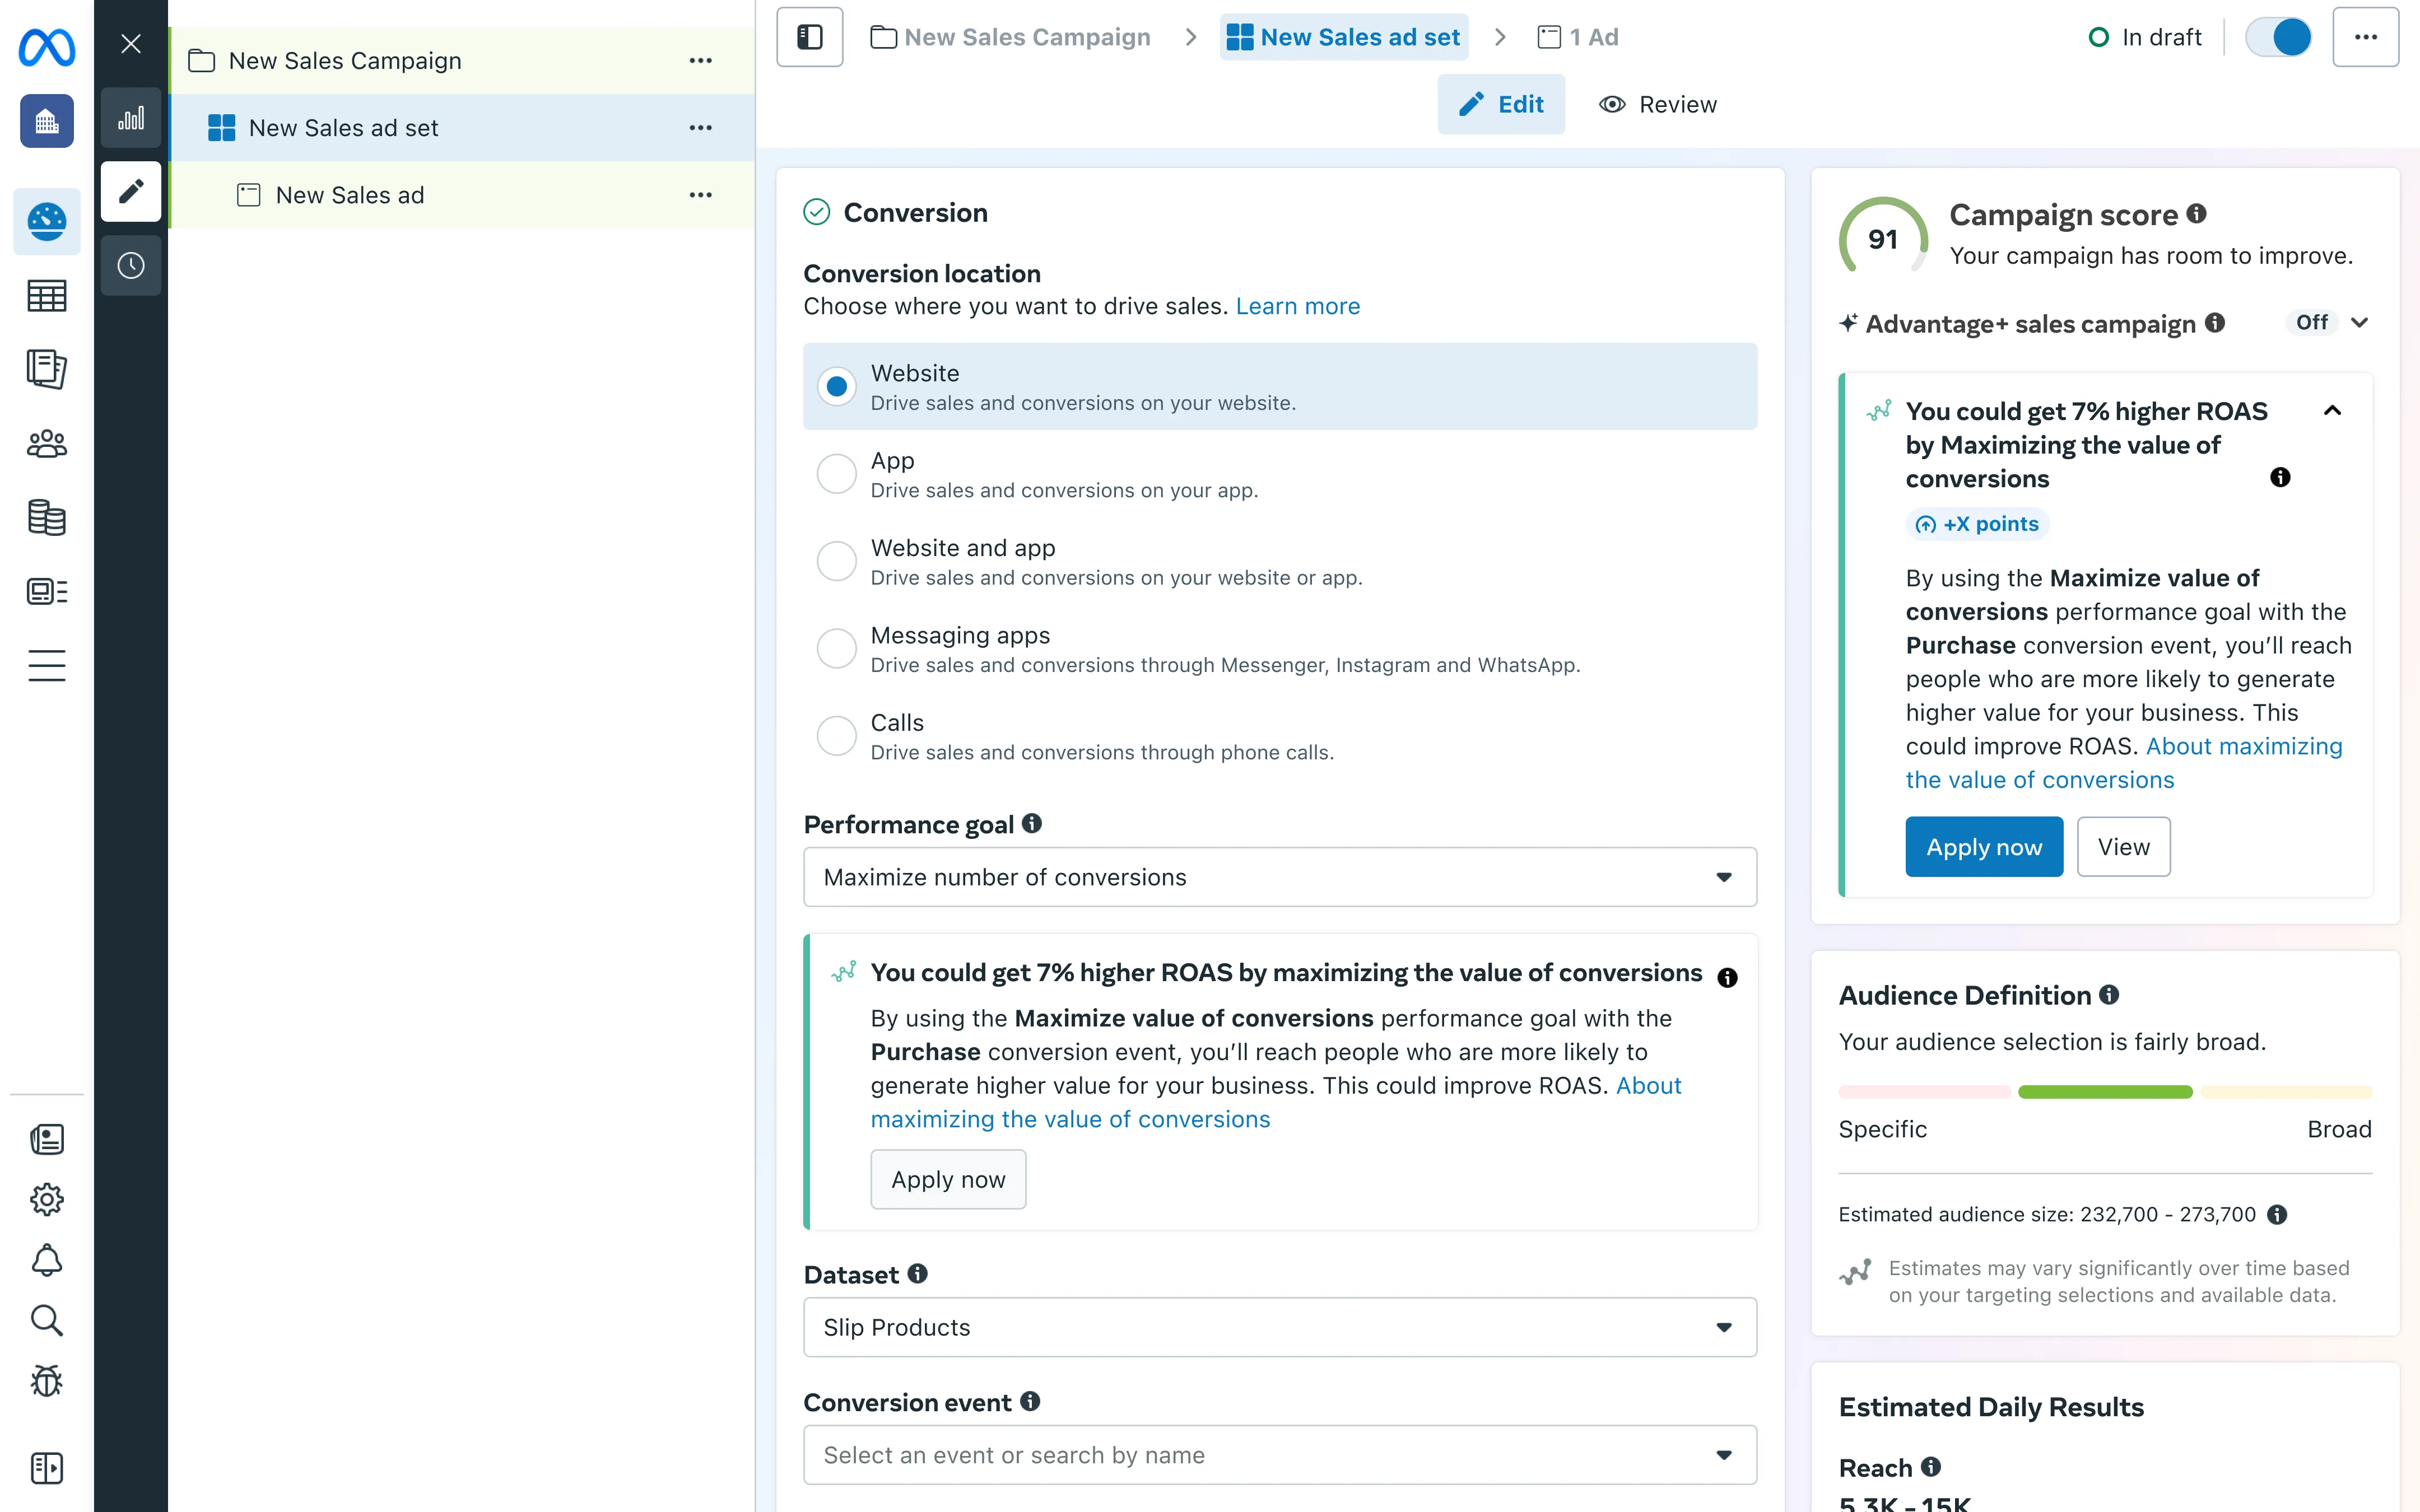Open the Learn more link

1297,306
